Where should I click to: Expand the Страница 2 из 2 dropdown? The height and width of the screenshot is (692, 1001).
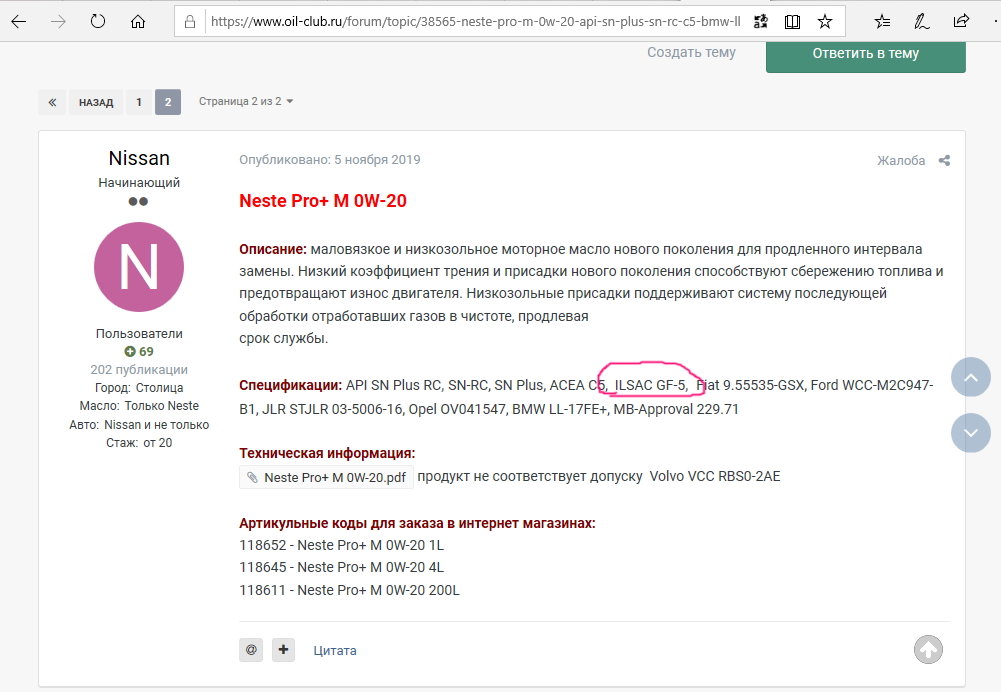[x=246, y=102]
